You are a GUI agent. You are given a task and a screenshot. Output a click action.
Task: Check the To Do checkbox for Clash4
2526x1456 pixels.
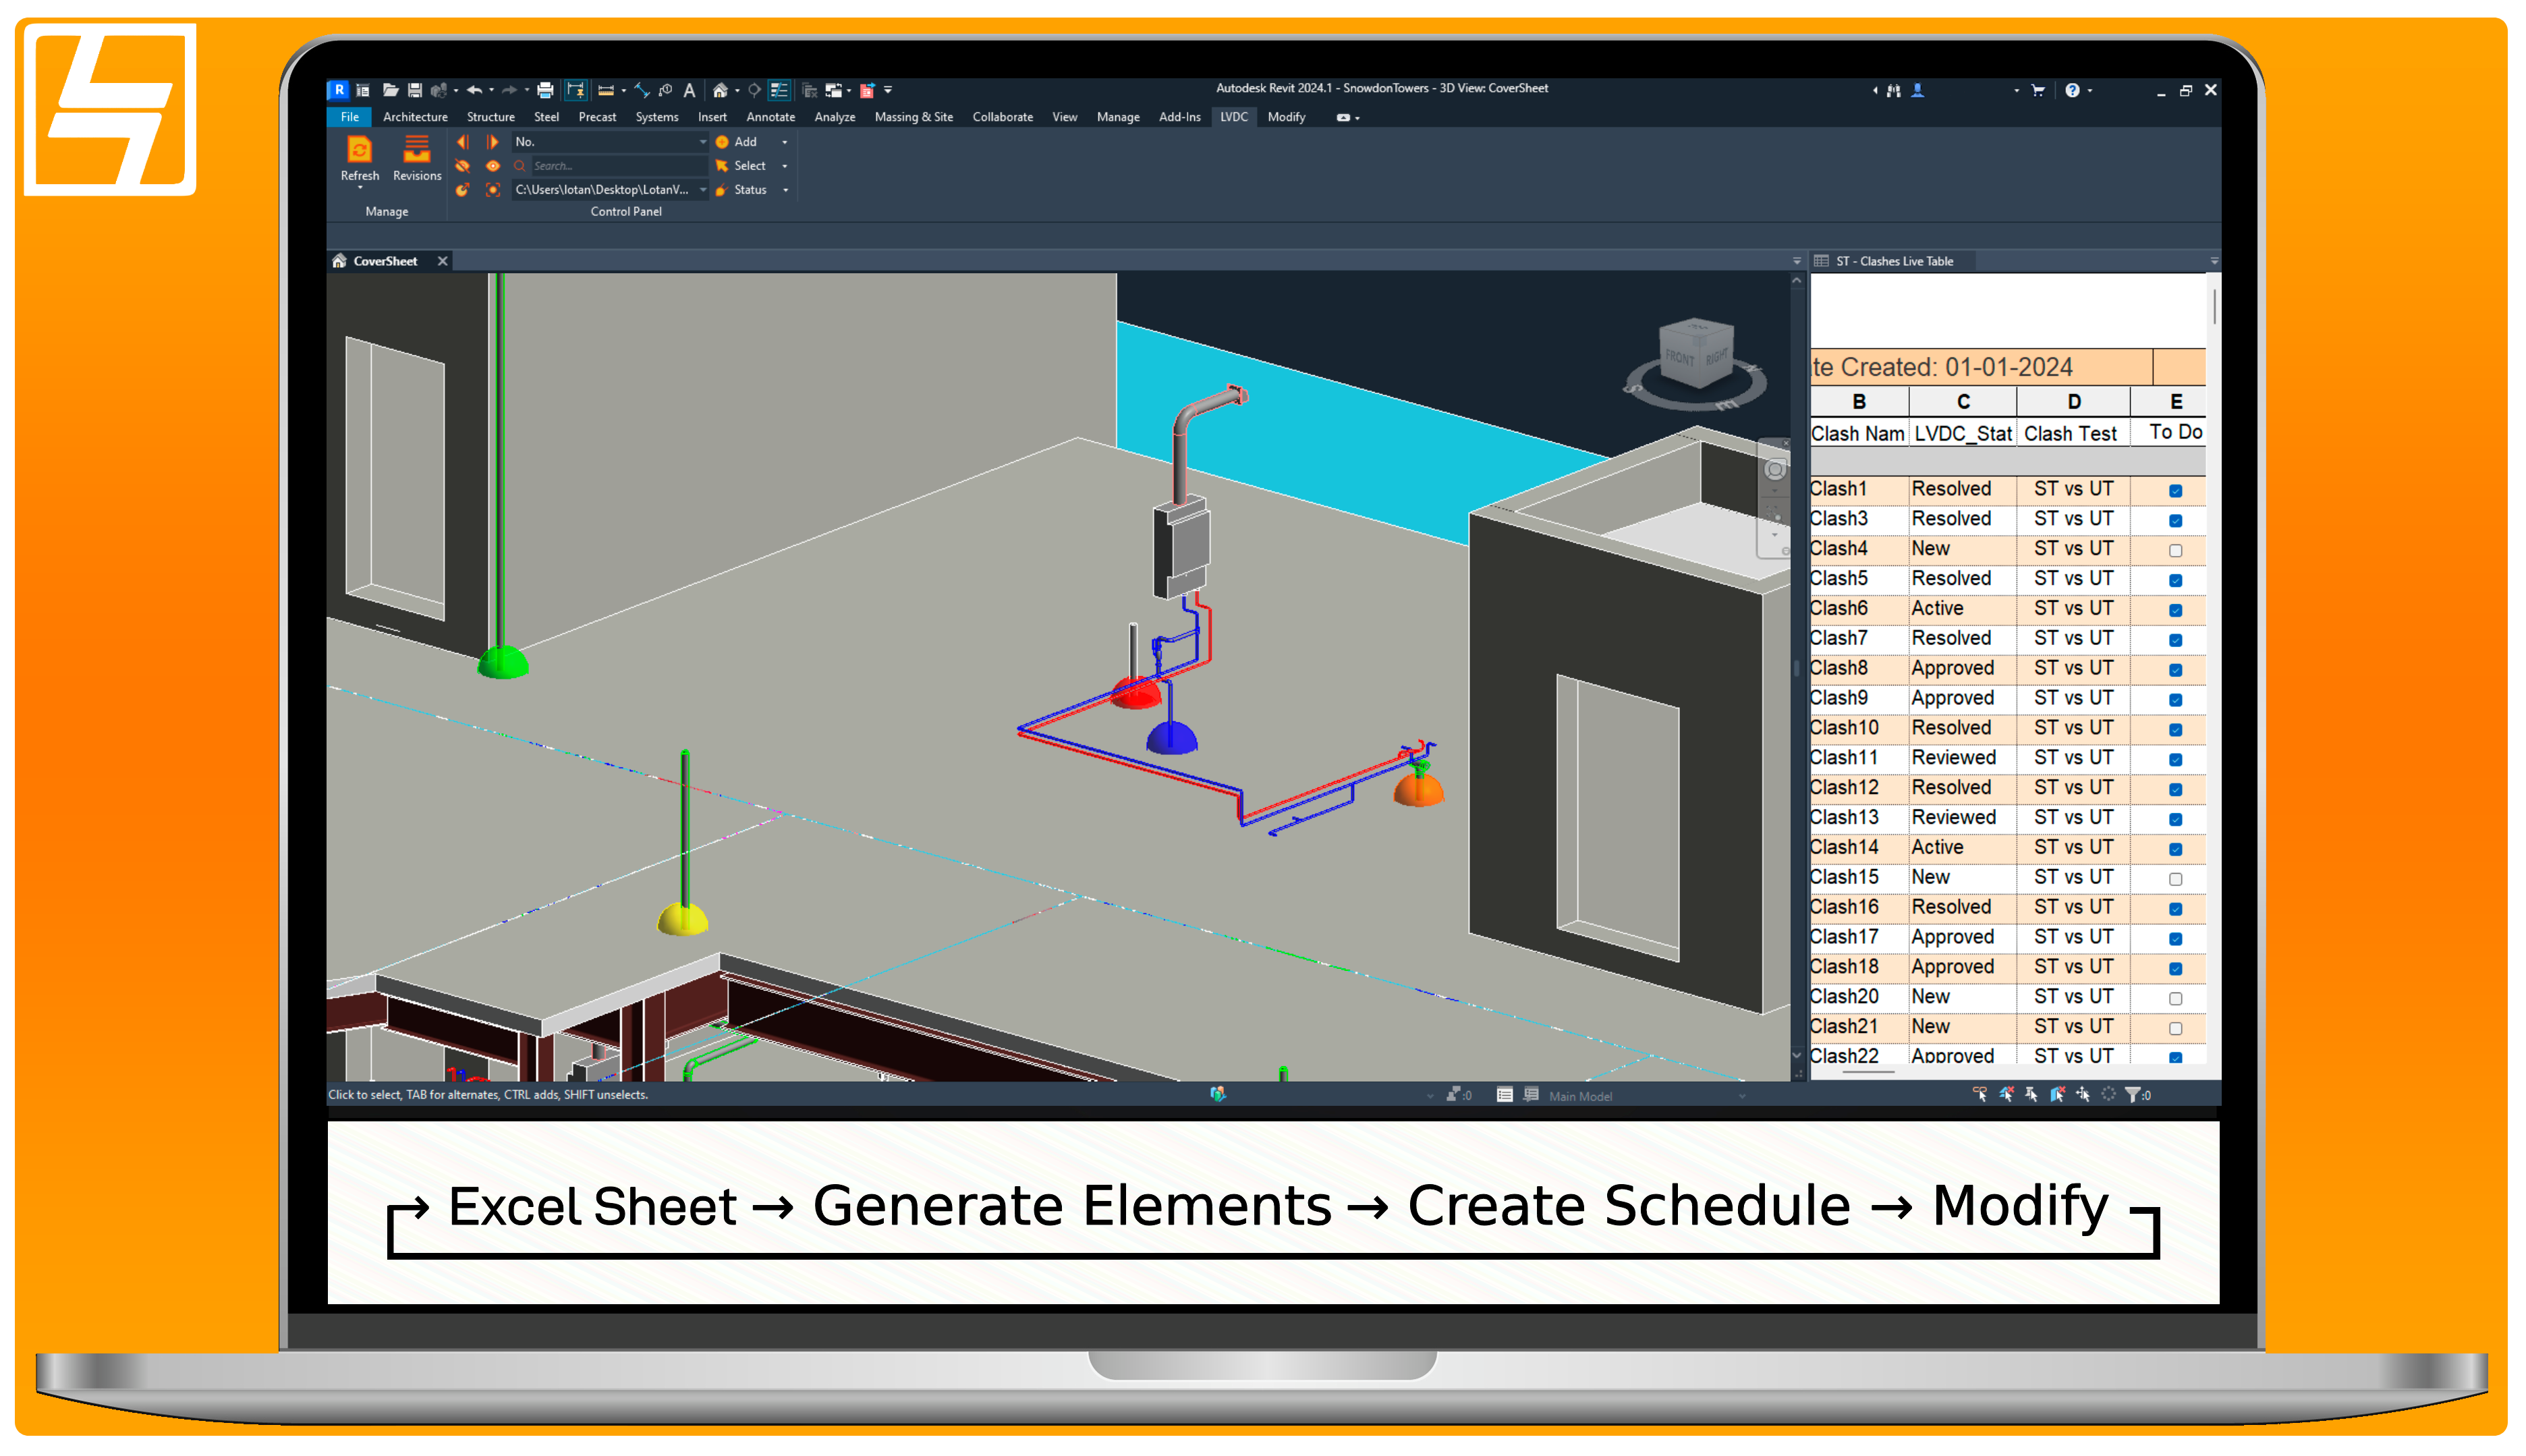(2175, 550)
